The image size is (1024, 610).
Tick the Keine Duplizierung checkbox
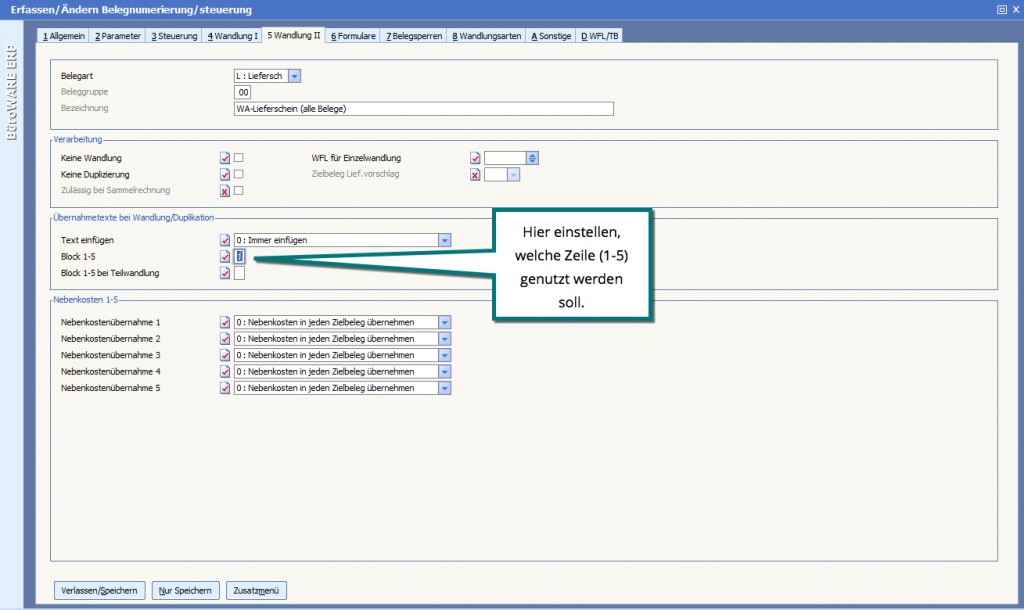point(239,174)
